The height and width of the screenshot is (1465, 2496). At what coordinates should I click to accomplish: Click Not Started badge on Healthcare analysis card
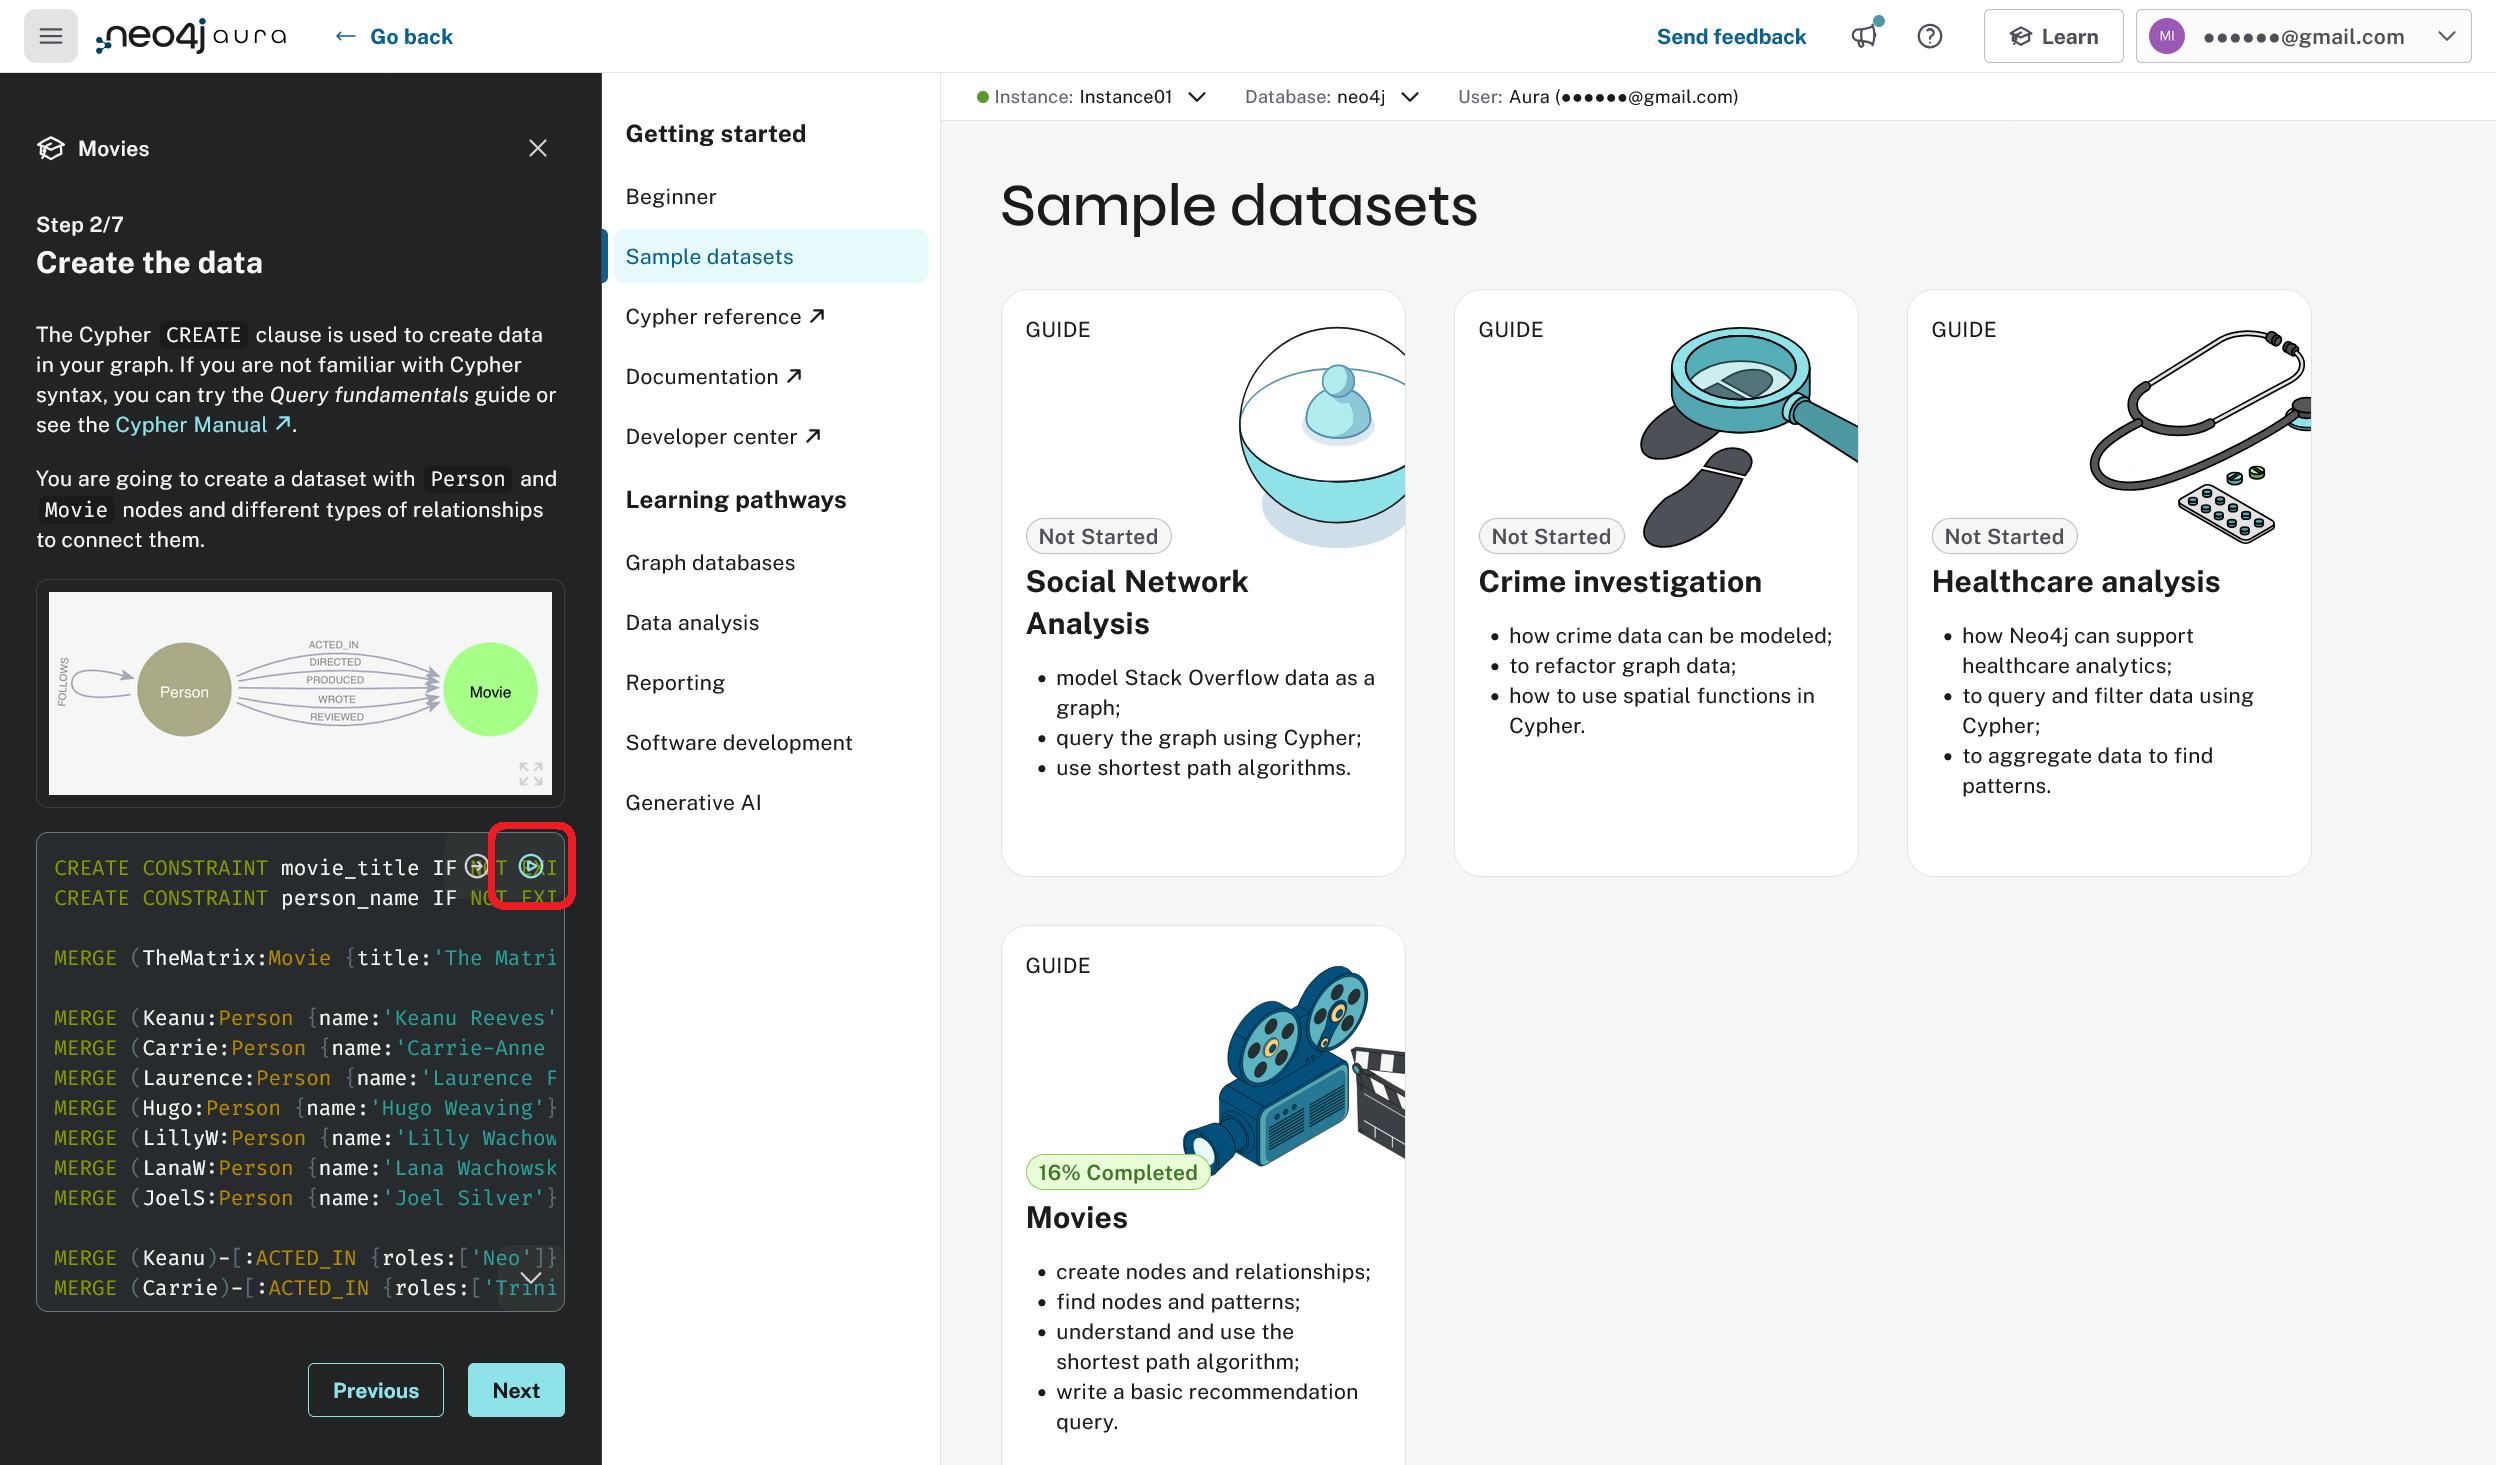click(2004, 537)
